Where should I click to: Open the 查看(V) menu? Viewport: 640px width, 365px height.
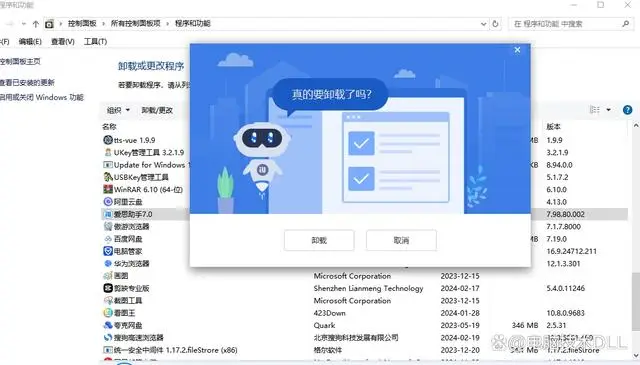pyautogui.click(x=62, y=42)
